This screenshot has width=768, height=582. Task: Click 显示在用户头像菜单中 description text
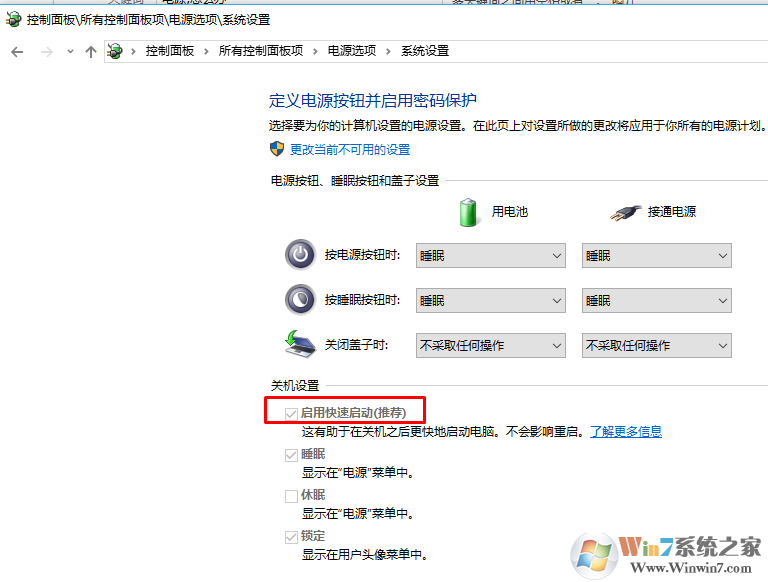(365, 555)
